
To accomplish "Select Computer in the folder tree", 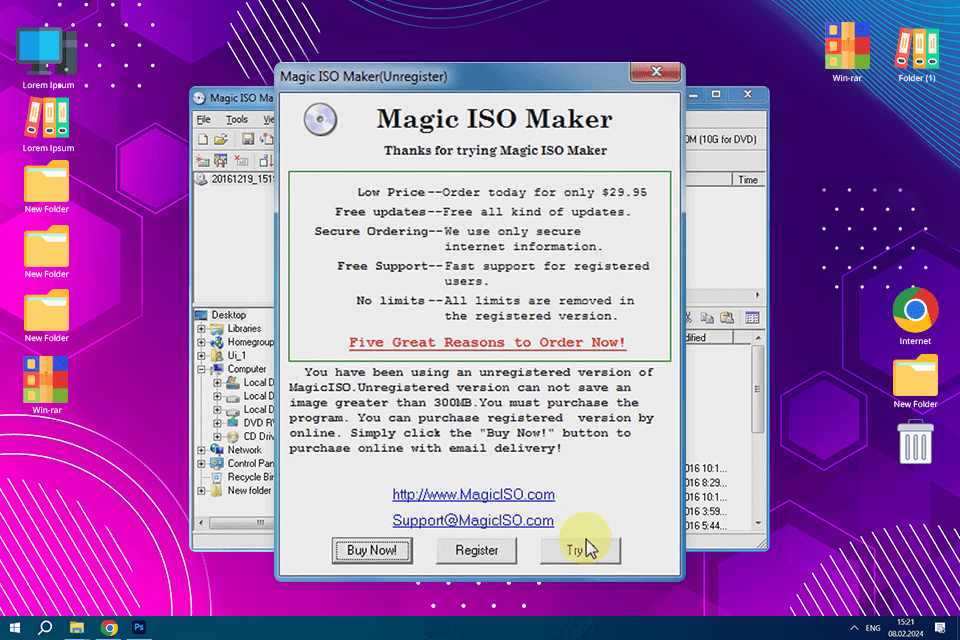I will coord(247,369).
